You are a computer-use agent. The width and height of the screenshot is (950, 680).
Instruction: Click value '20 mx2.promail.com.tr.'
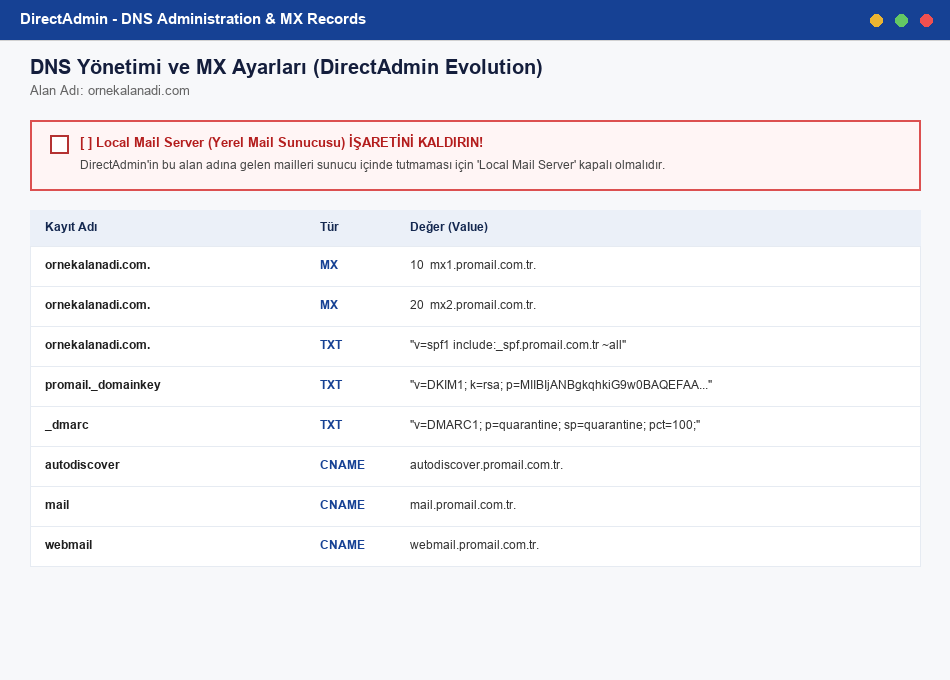[x=473, y=305]
